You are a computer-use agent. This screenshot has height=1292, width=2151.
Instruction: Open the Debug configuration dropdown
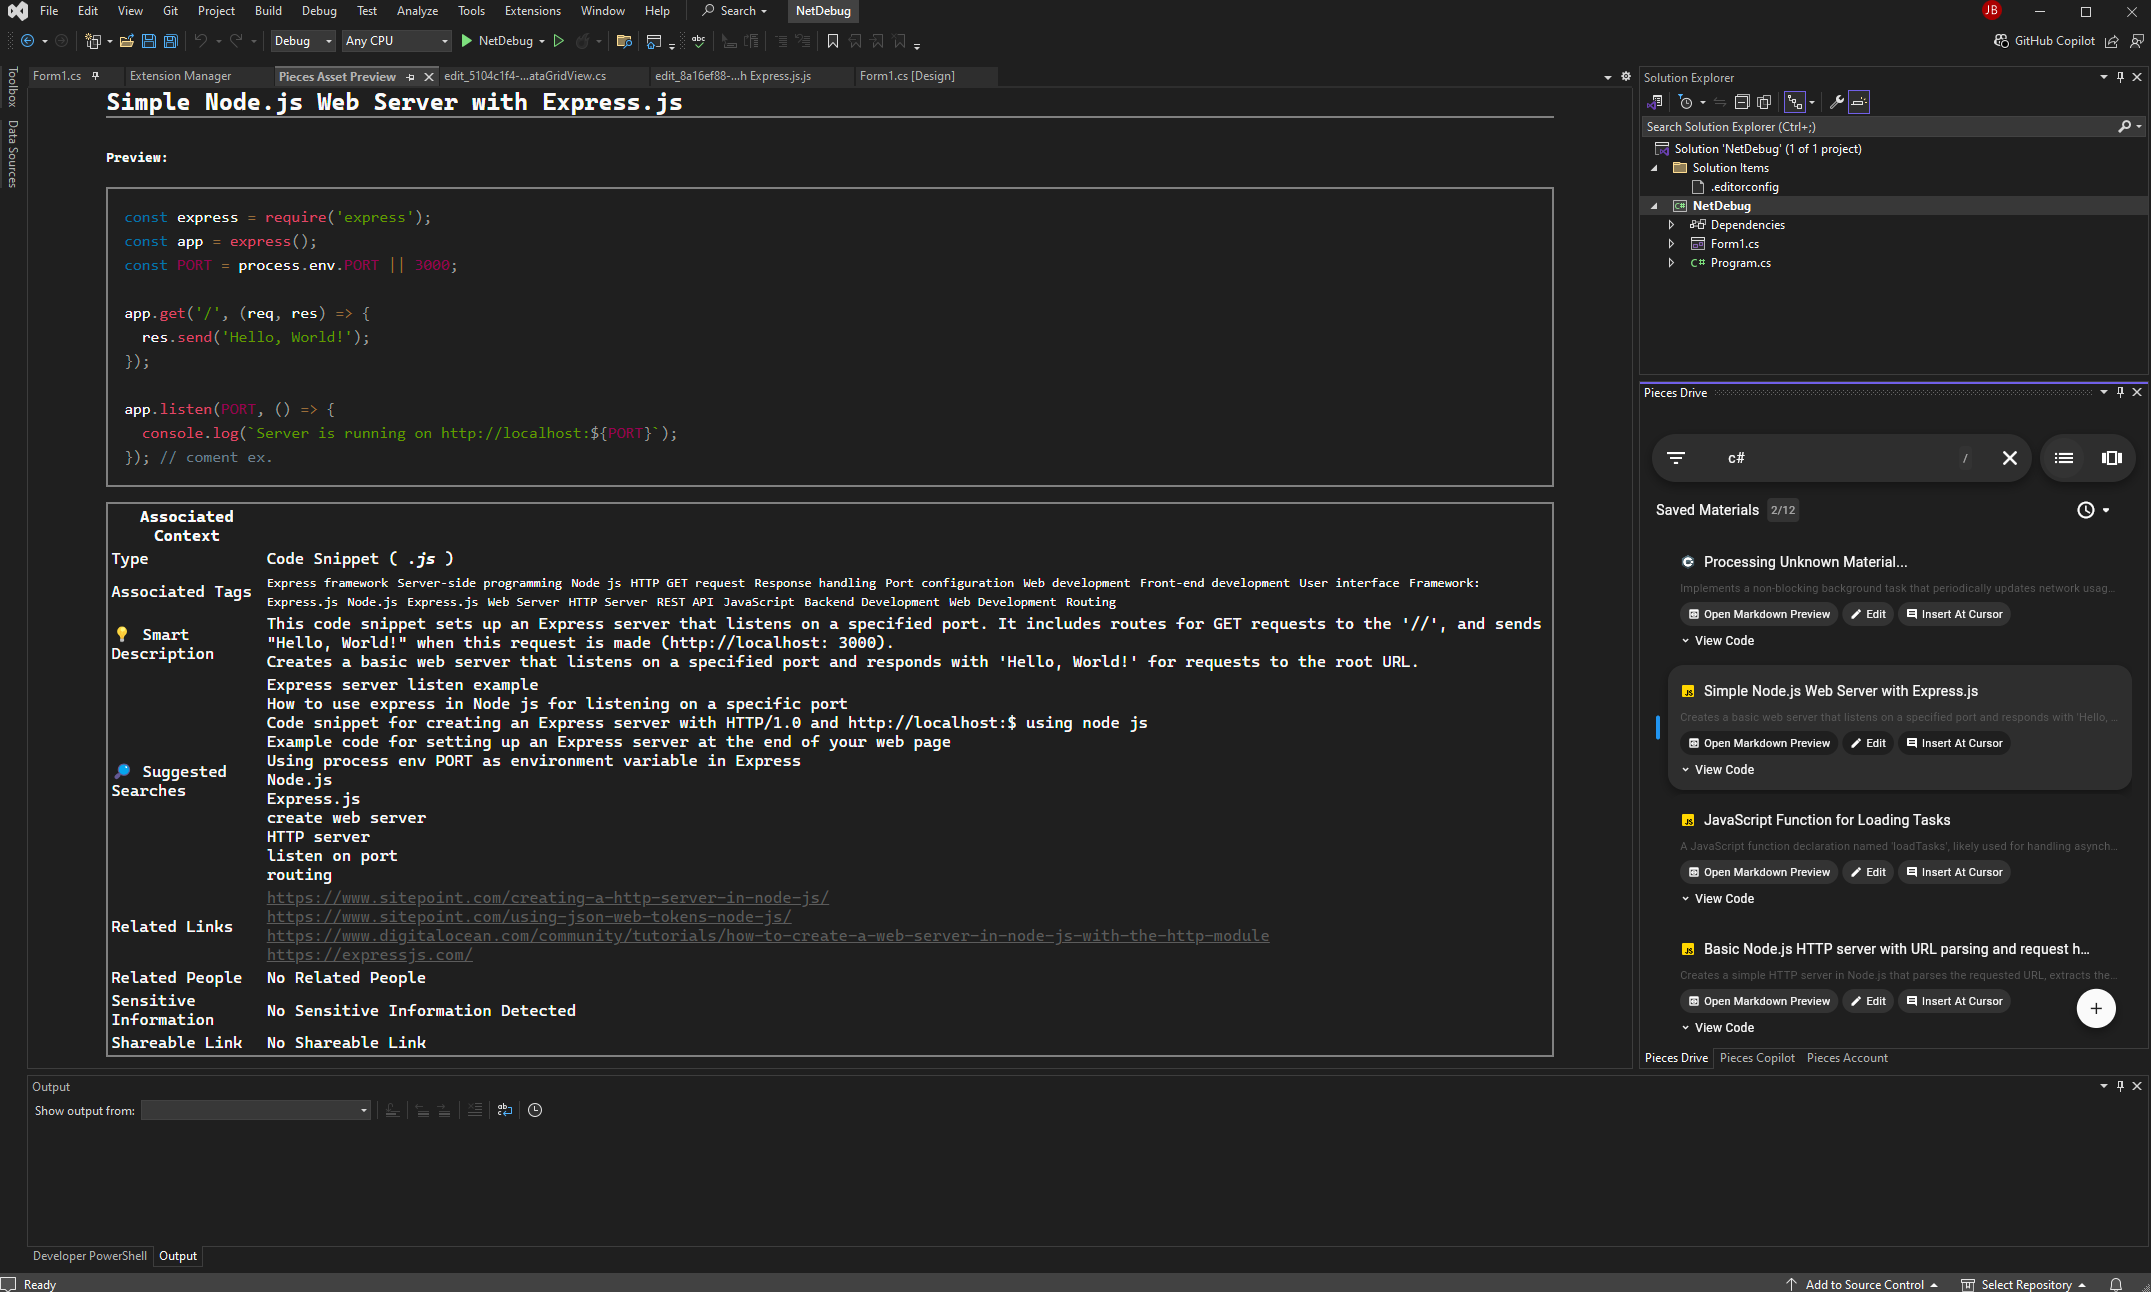(x=303, y=41)
